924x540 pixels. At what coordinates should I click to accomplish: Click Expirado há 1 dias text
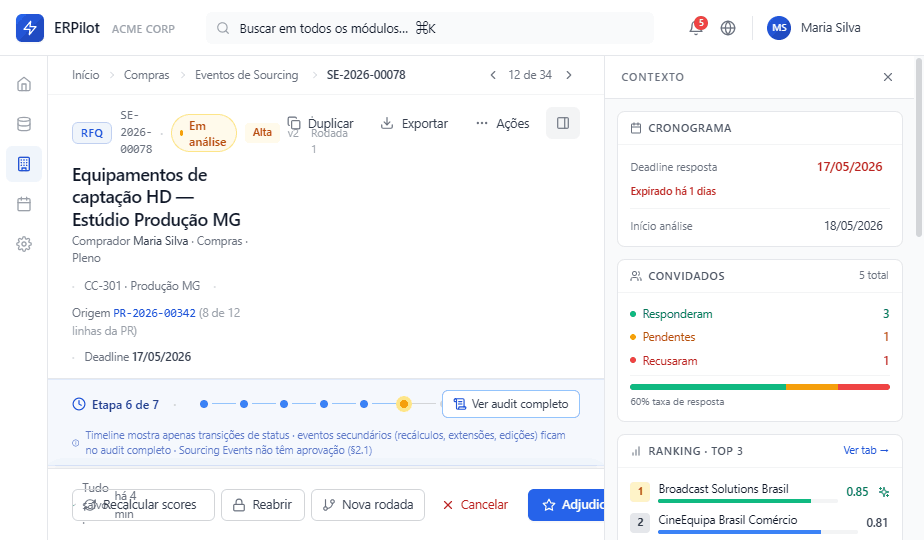pyautogui.click(x=673, y=191)
